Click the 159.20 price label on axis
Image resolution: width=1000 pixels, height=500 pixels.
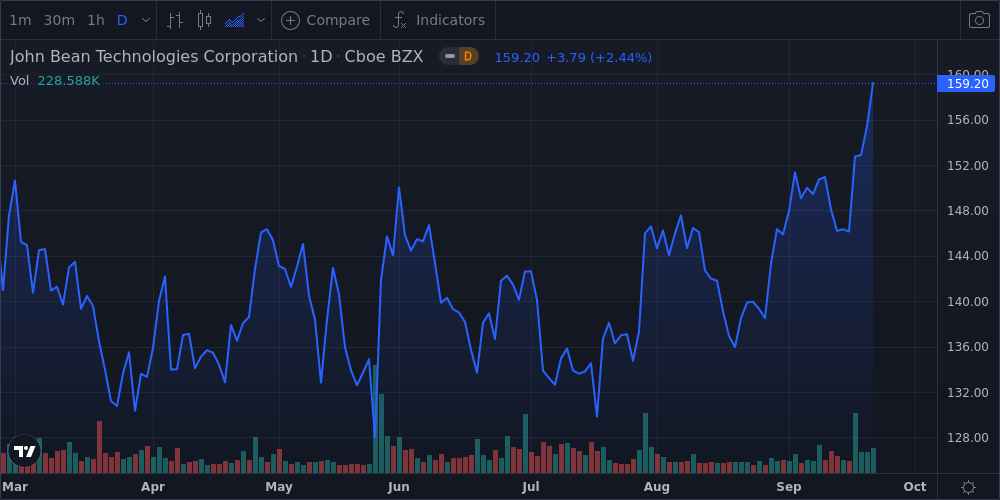966,84
